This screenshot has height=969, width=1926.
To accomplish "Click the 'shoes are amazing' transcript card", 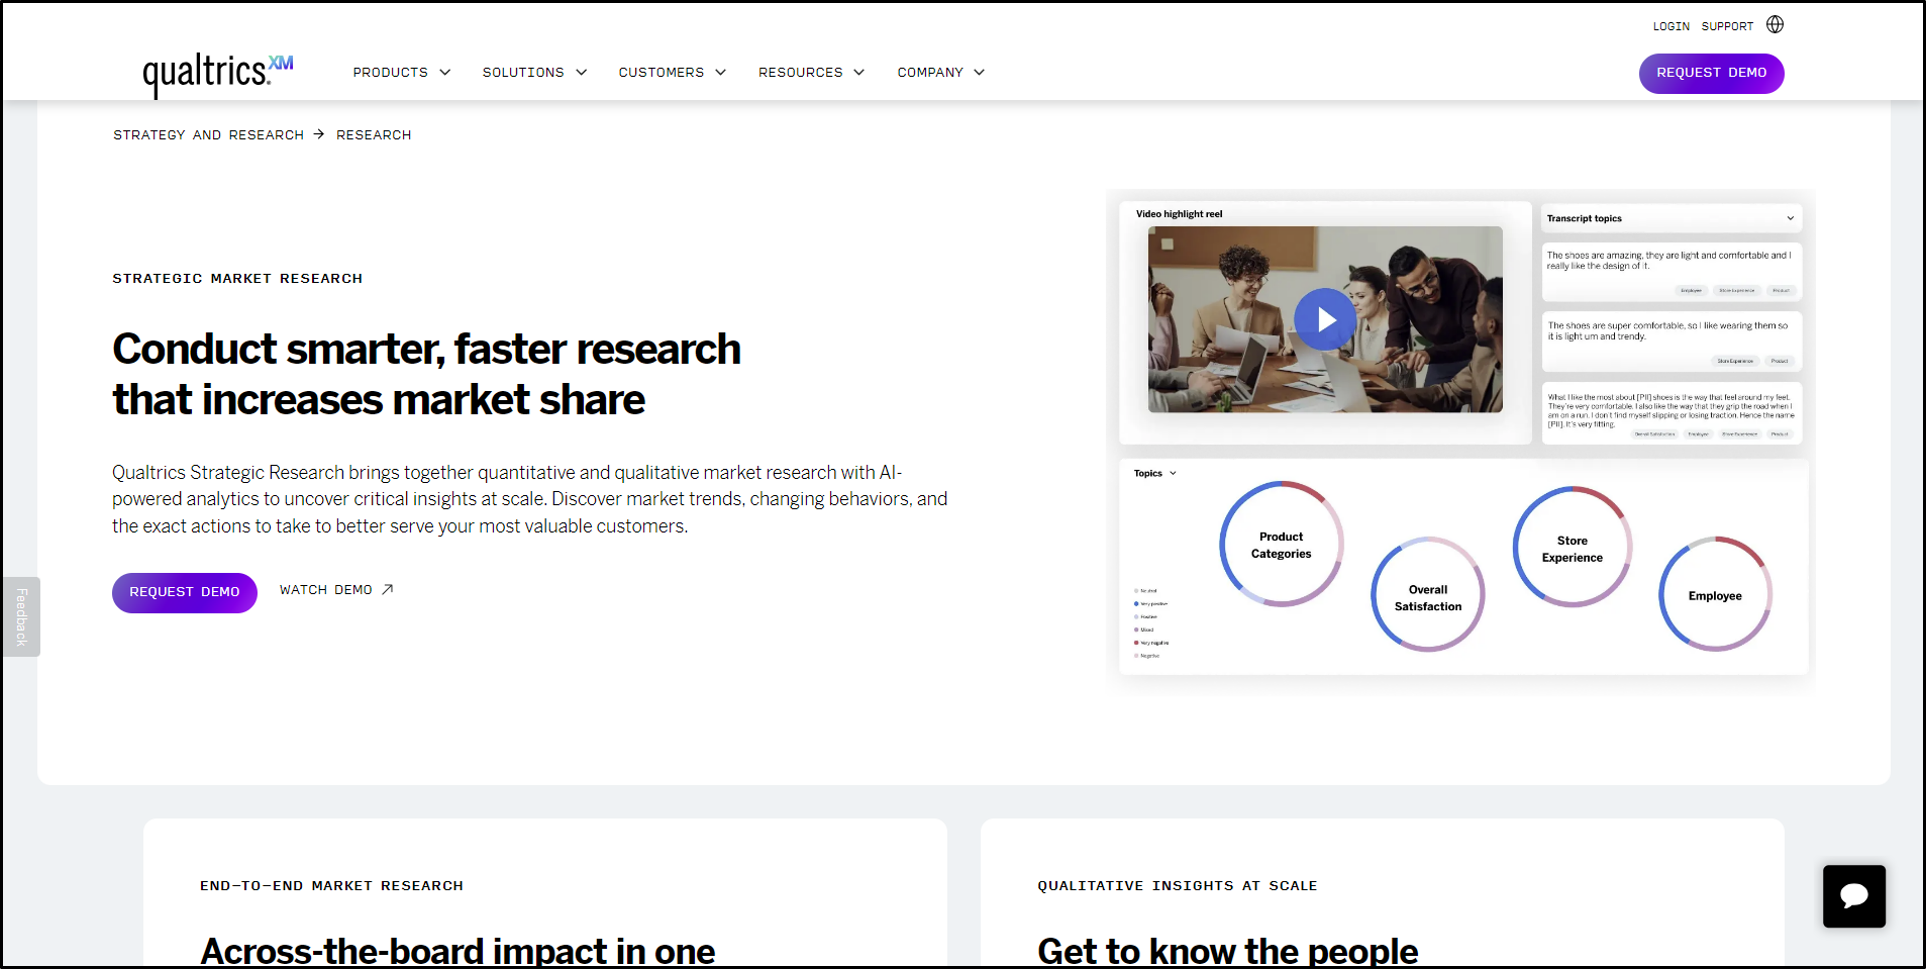I will (x=1671, y=271).
